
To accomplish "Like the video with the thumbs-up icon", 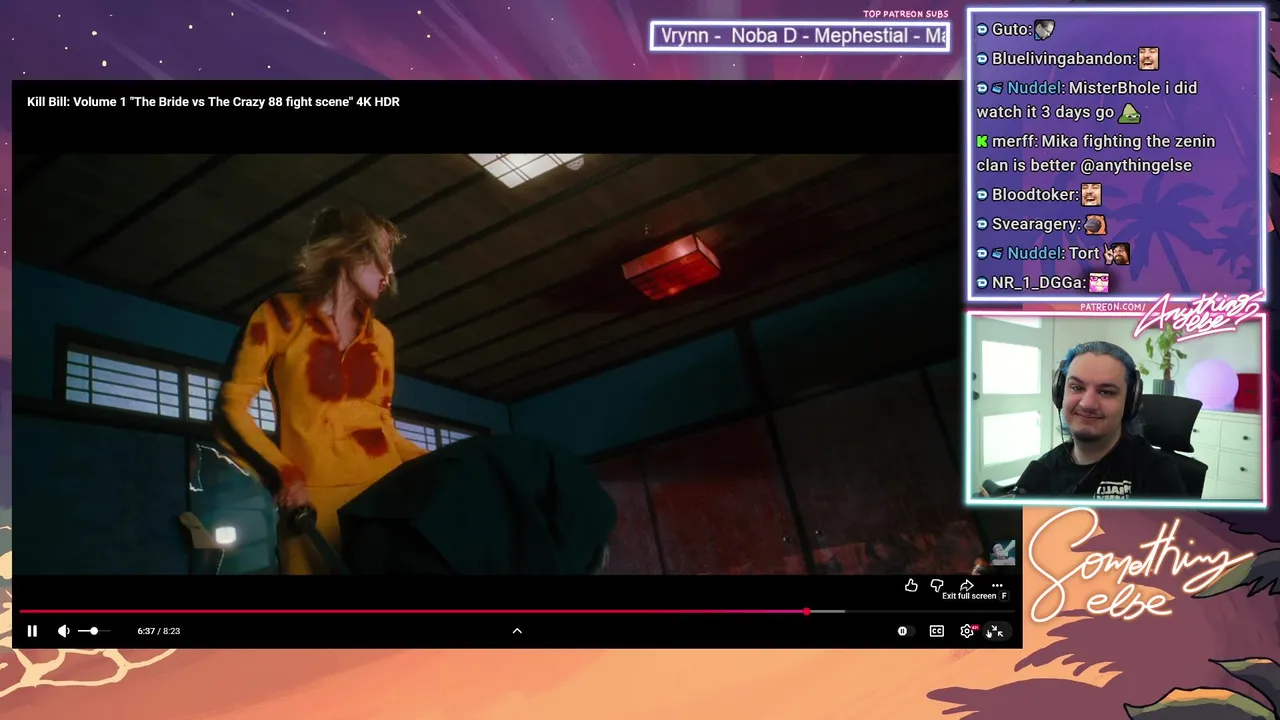I will click(911, 585).
